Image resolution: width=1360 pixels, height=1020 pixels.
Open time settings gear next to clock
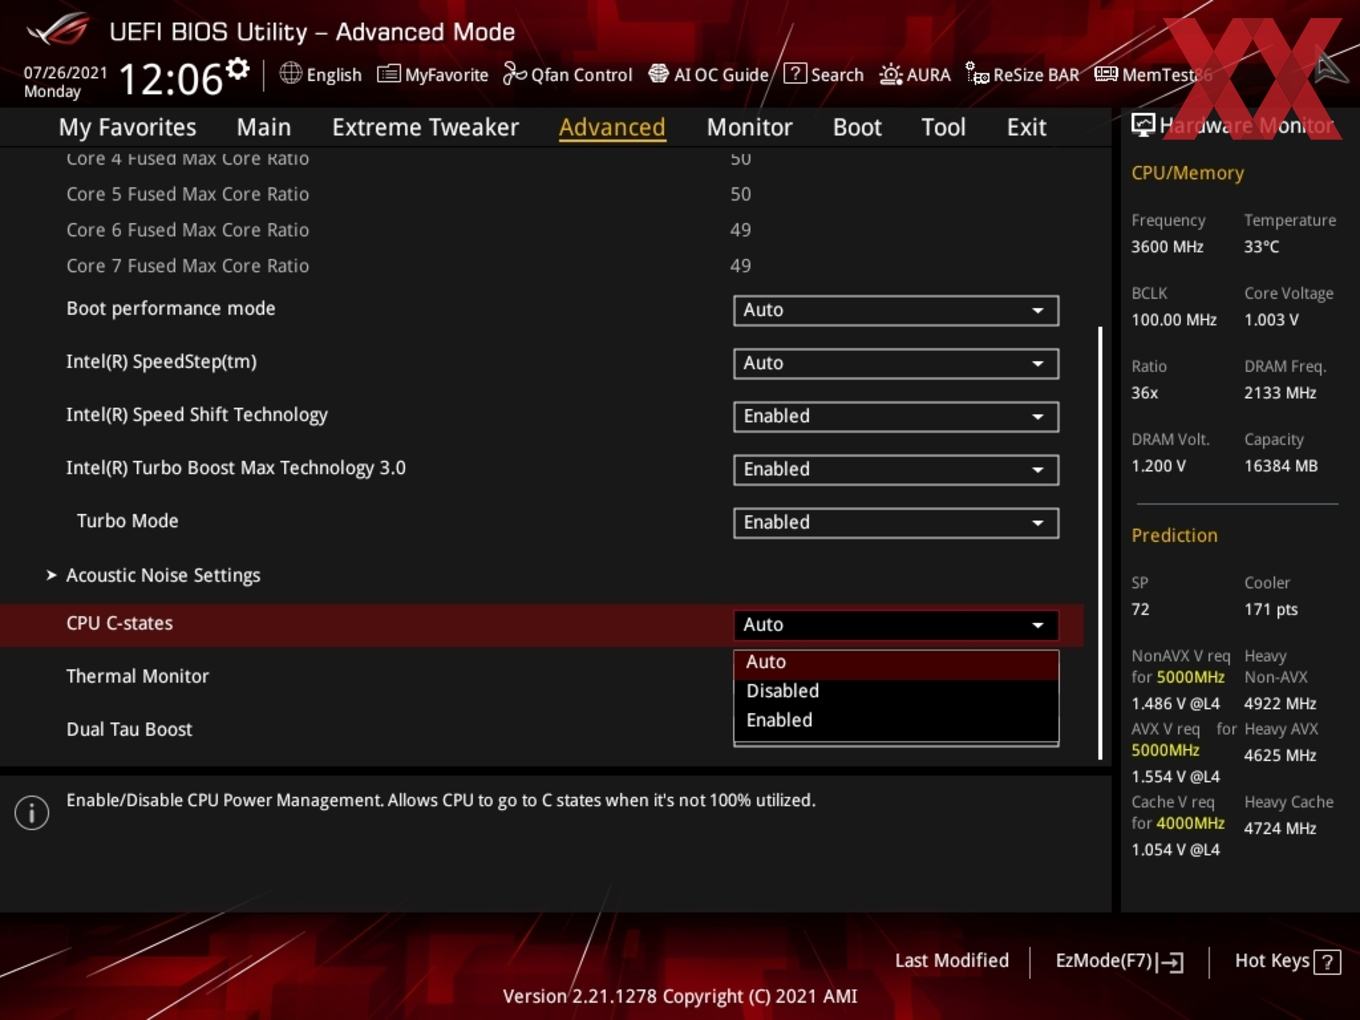point(238,69)
